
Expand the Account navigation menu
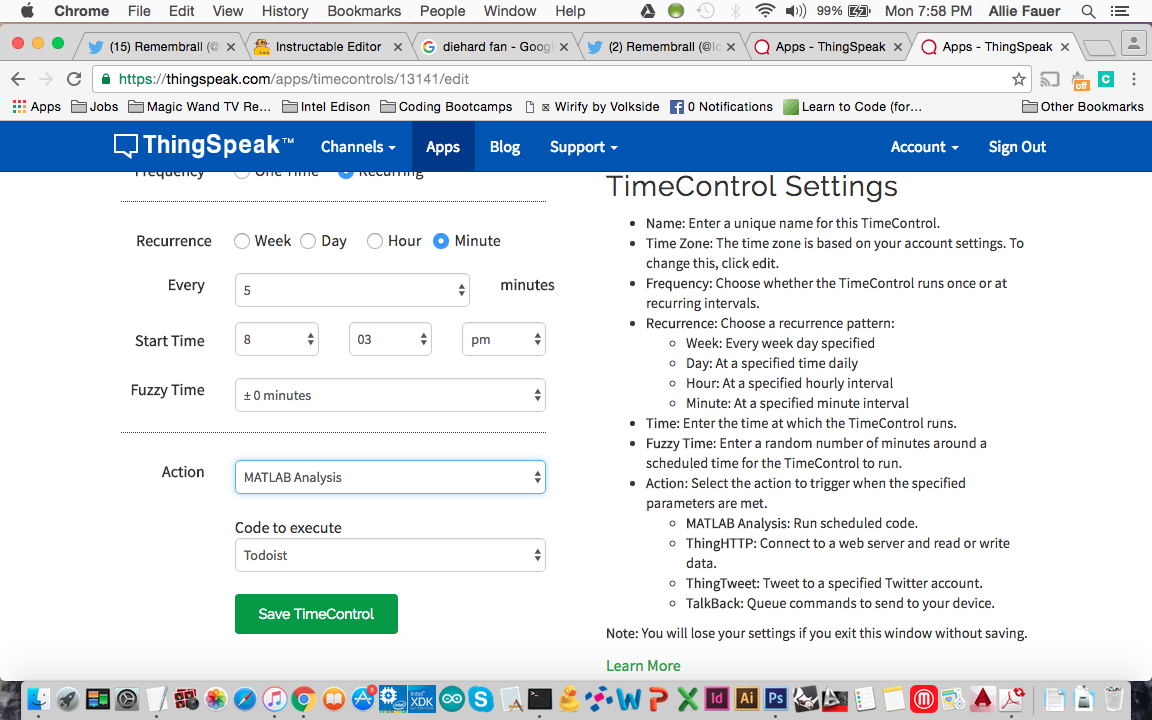click(924, 147)
